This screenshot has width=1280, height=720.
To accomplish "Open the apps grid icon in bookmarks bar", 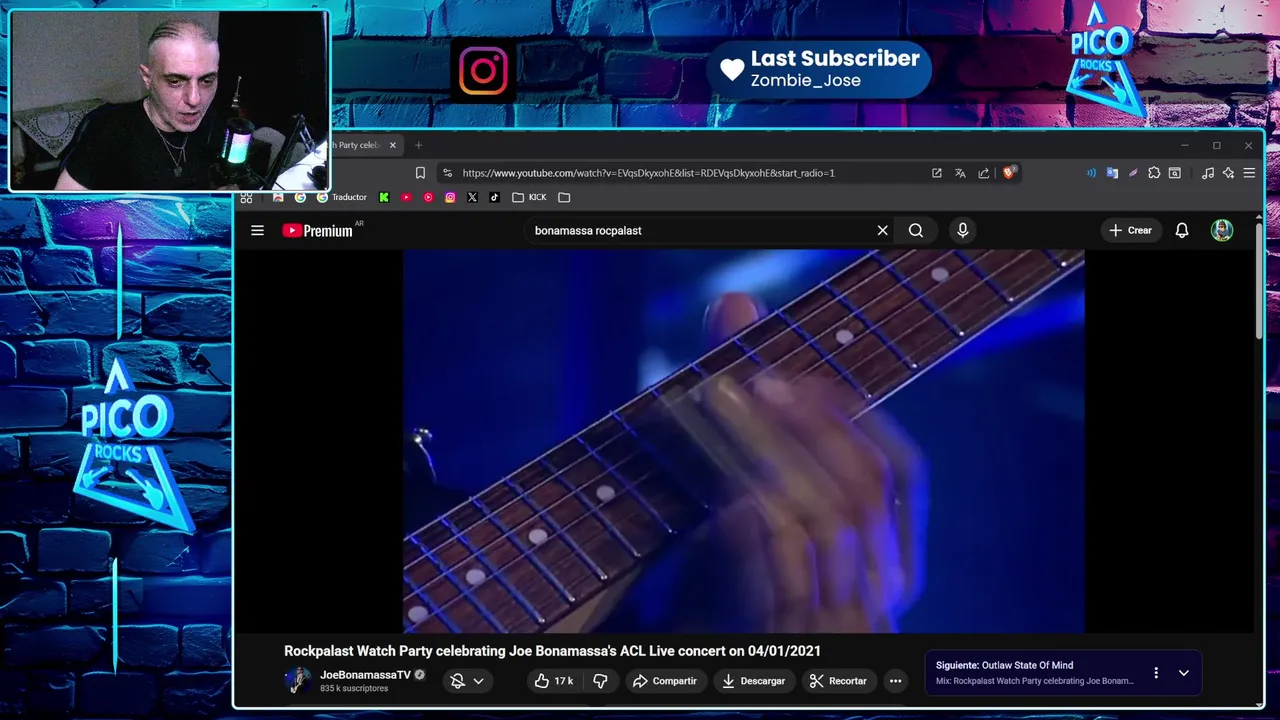I will point(246,197).
